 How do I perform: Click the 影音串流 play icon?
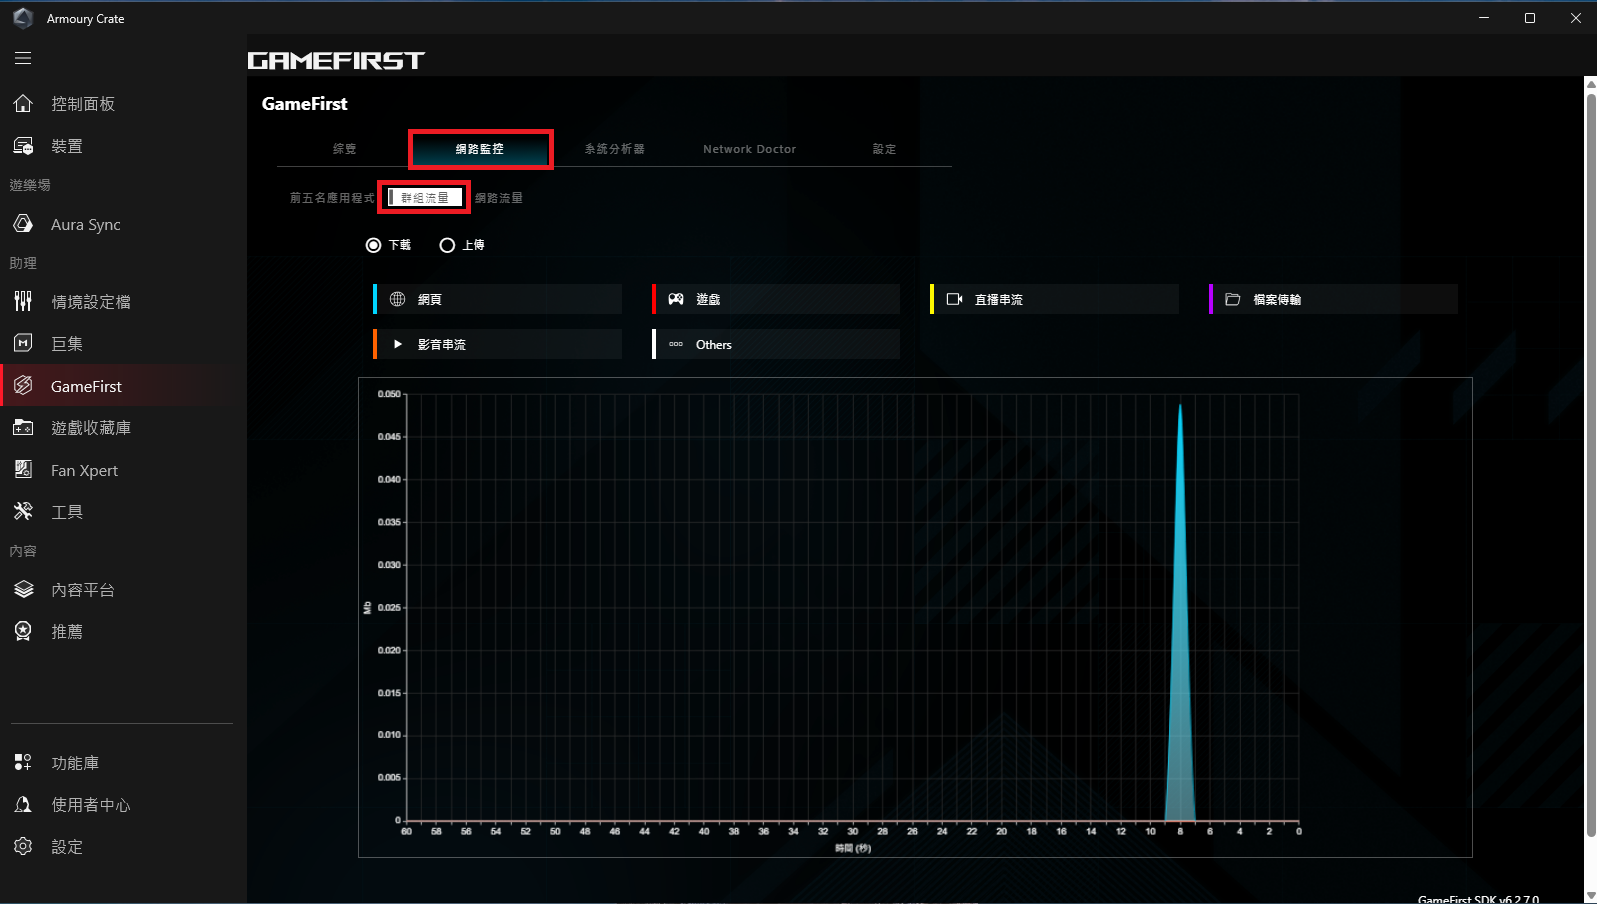click(x=397, y=344)
